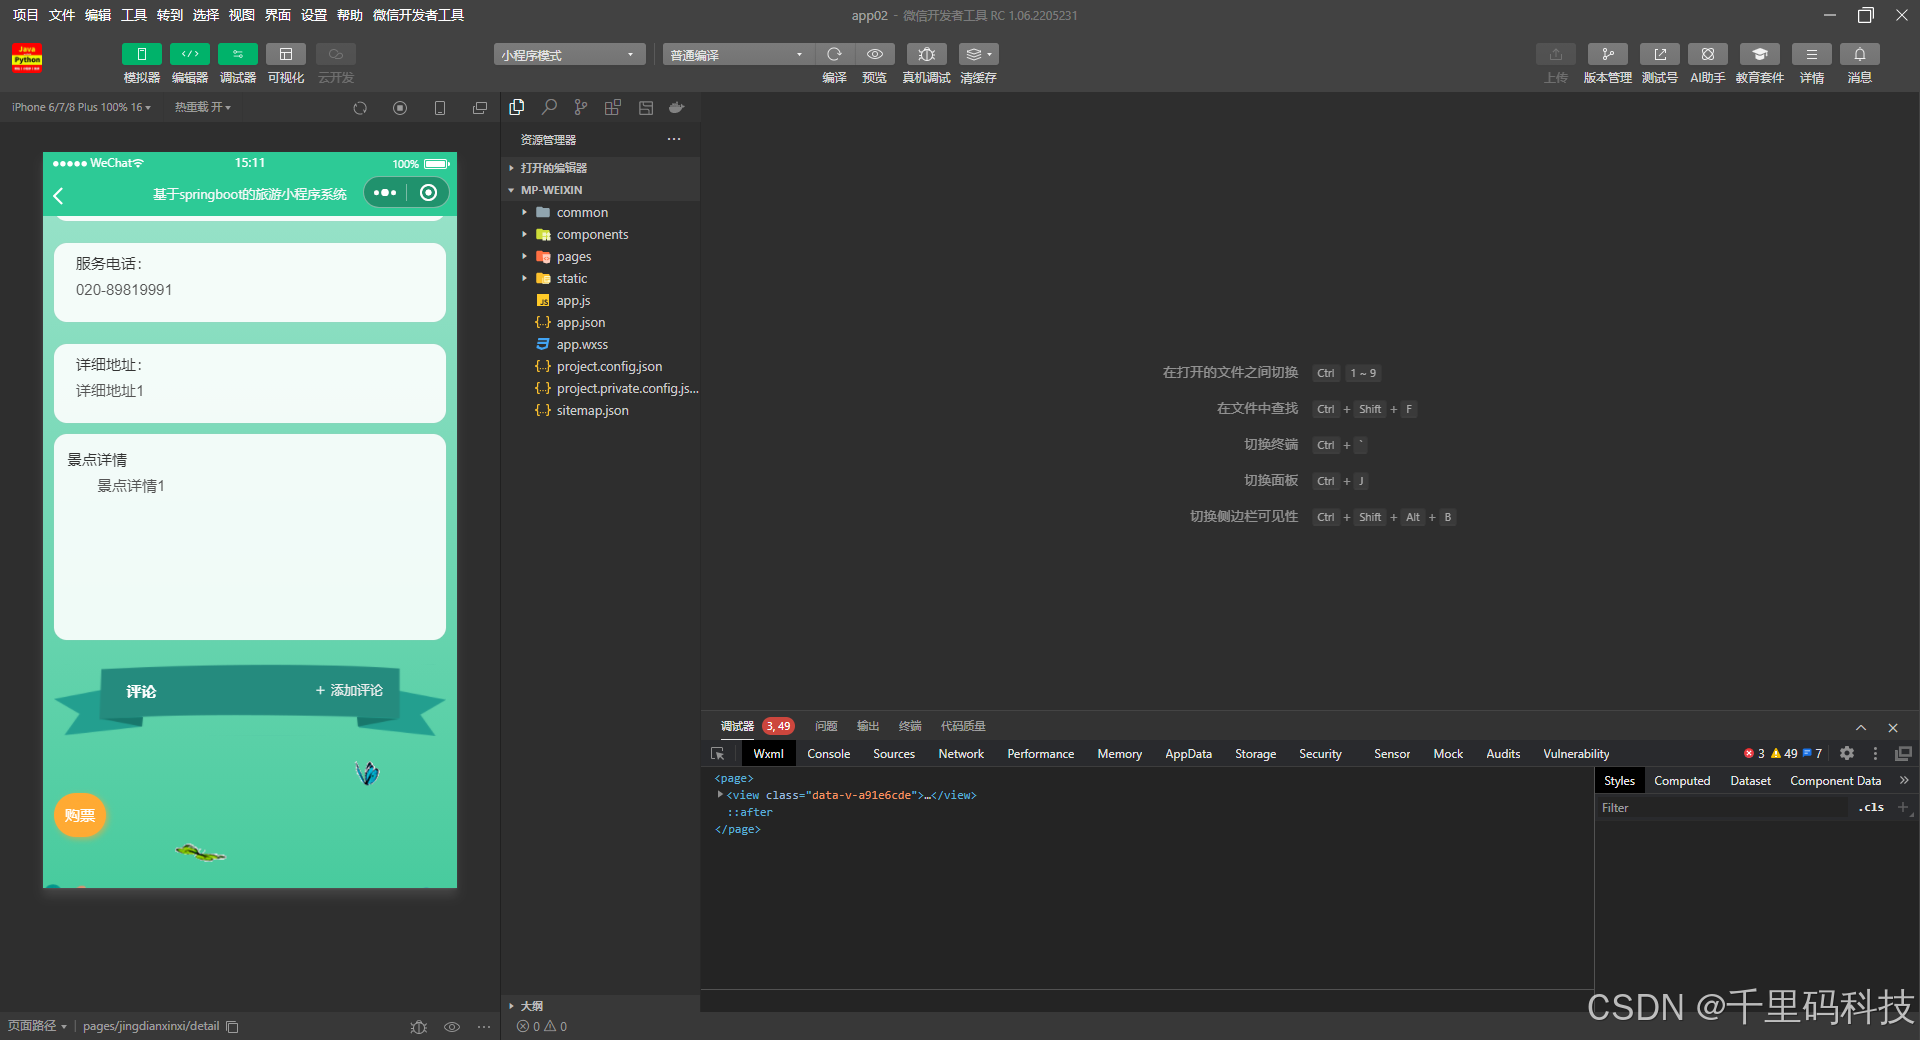Toggle the 编辑器 editor panel button
This screenshot has width=1920, height=1040.
[190, 54]
